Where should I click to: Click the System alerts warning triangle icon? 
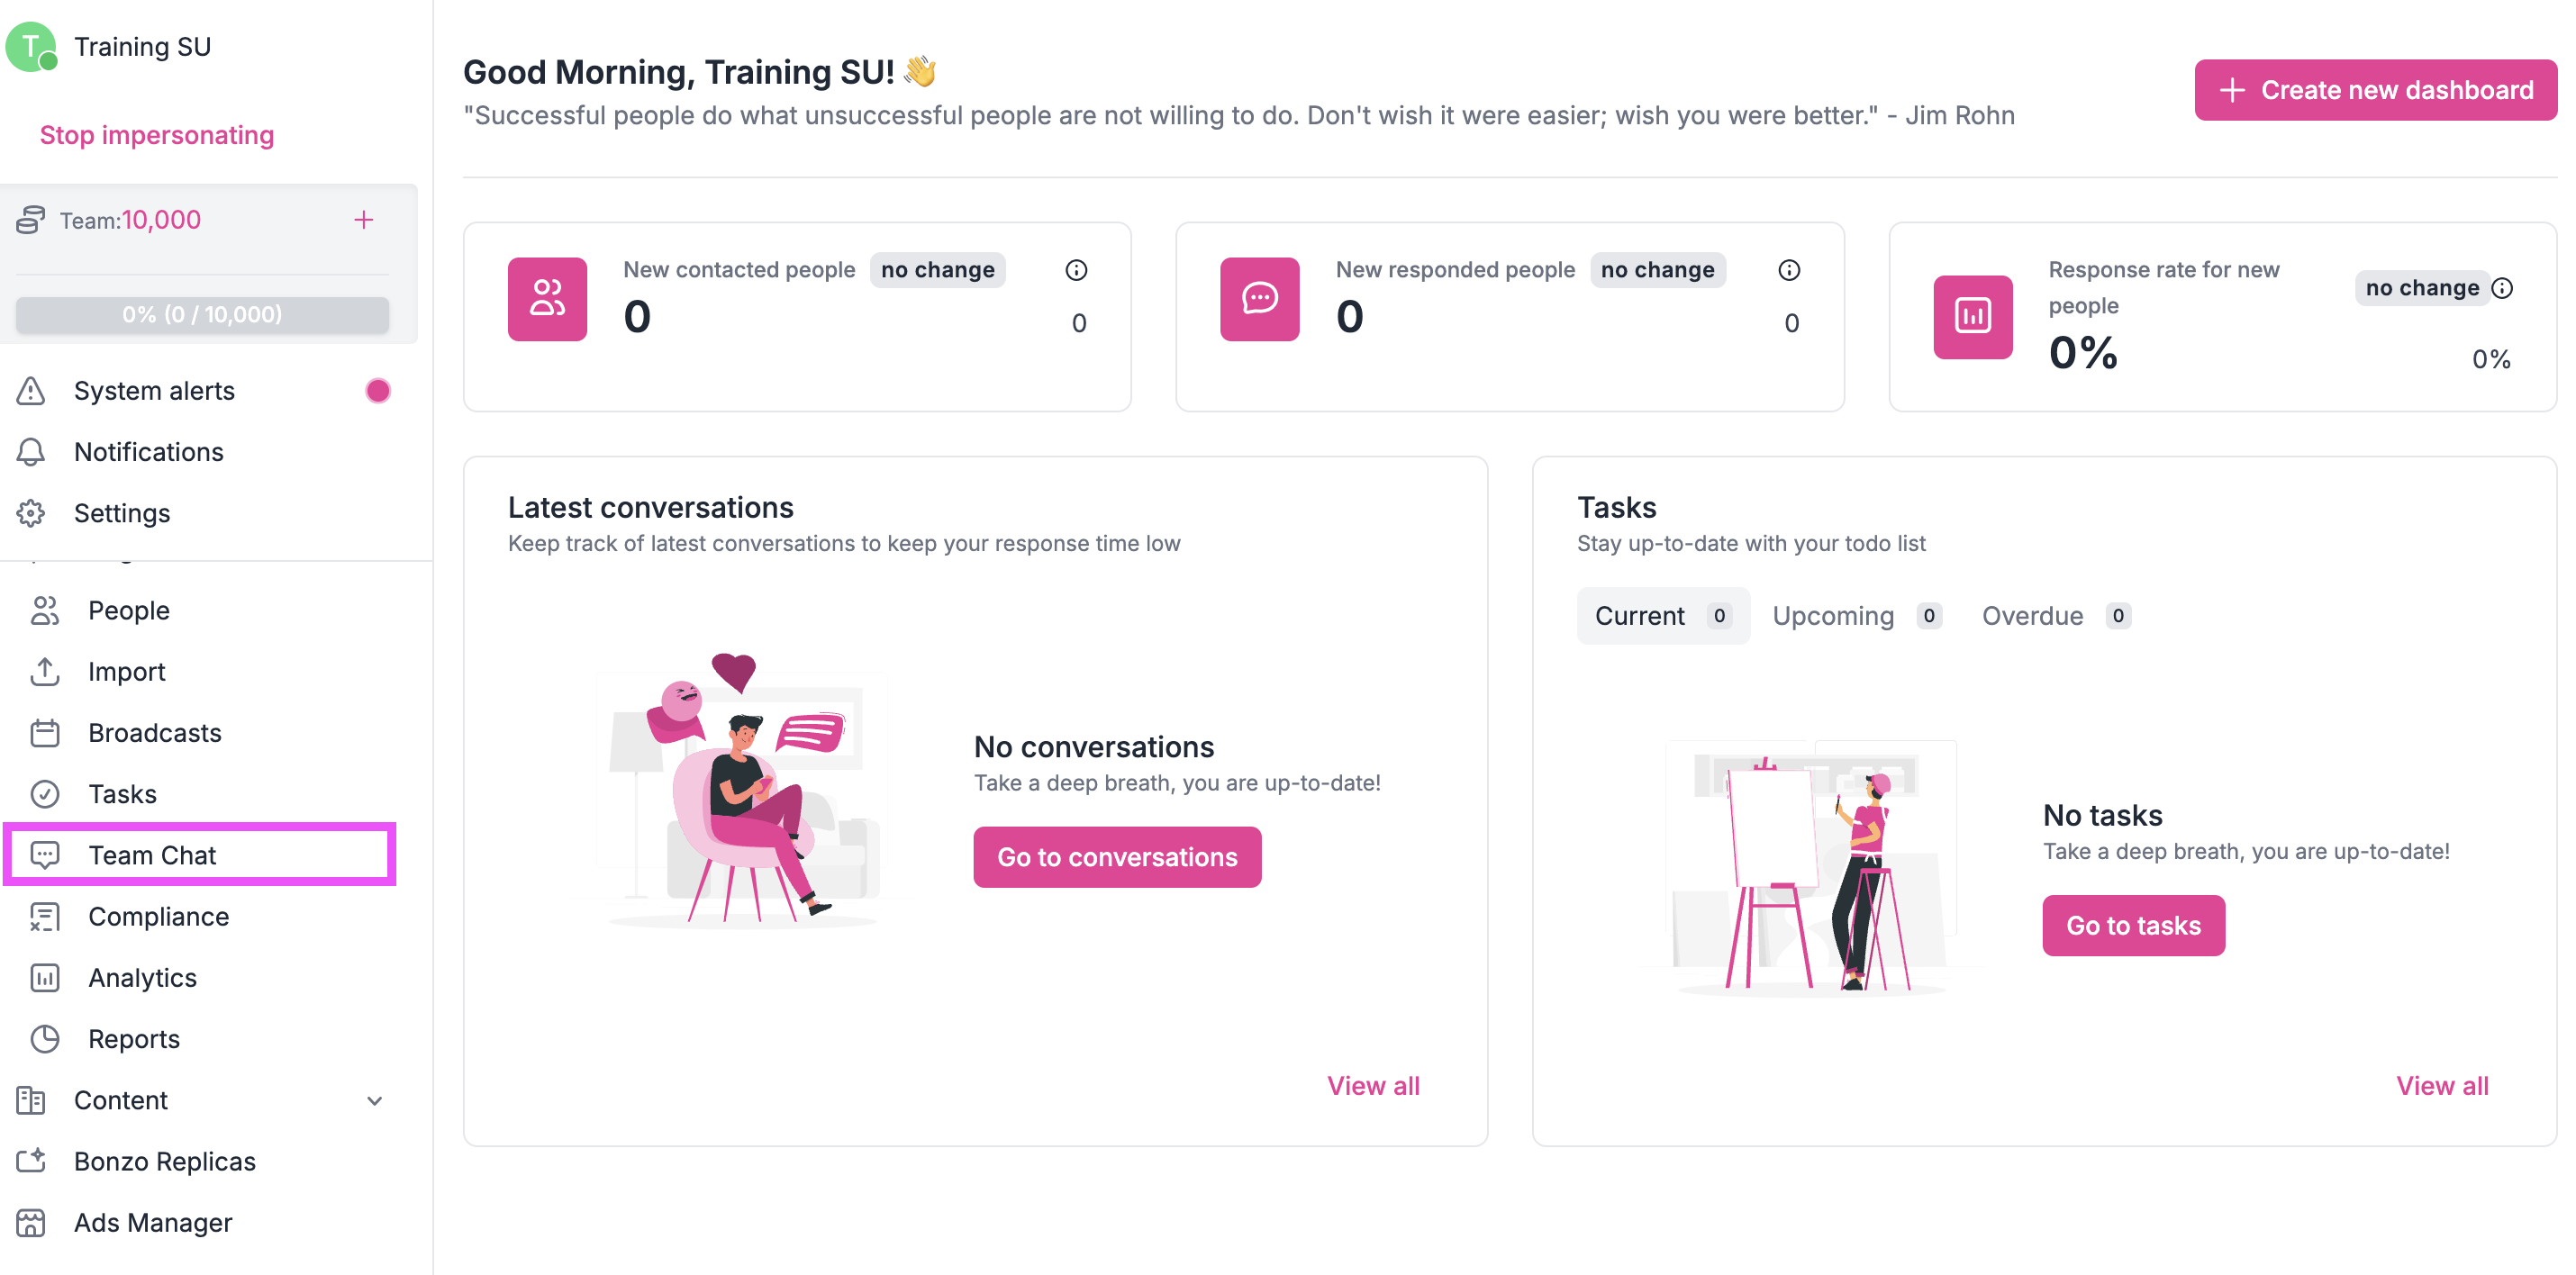[x=31, y=391]
